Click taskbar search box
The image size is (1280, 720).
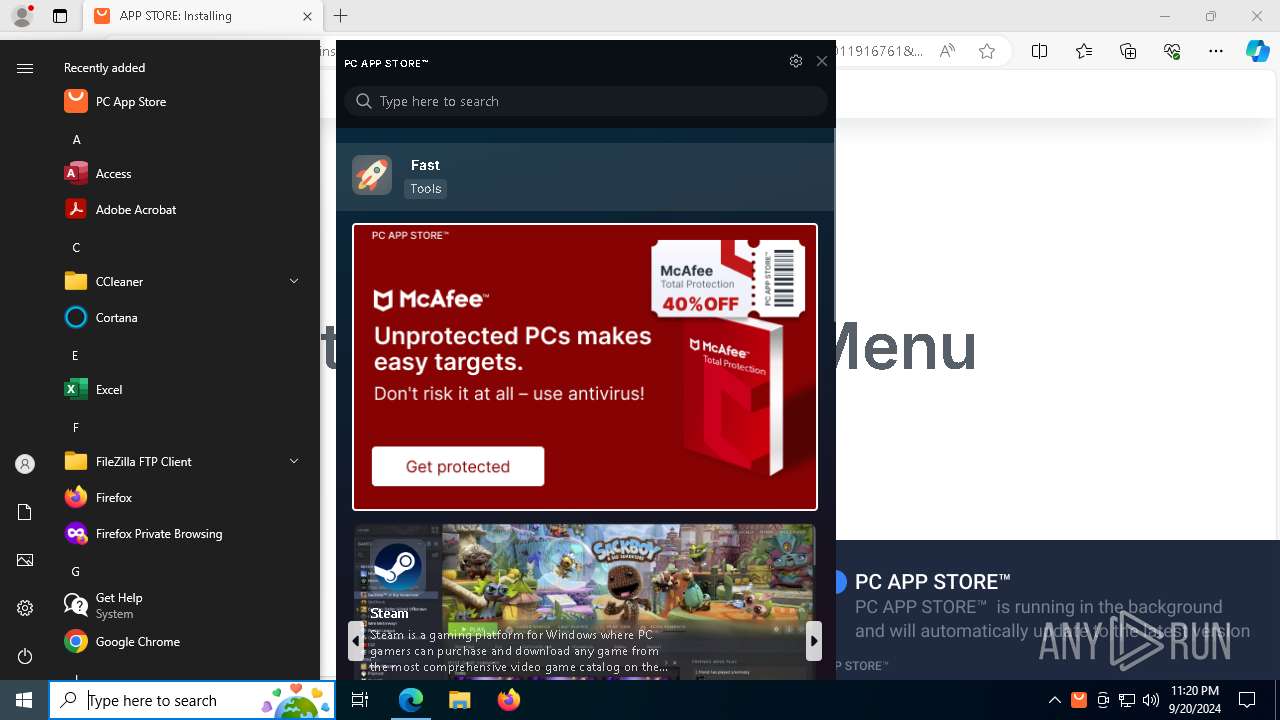[192, 700]
